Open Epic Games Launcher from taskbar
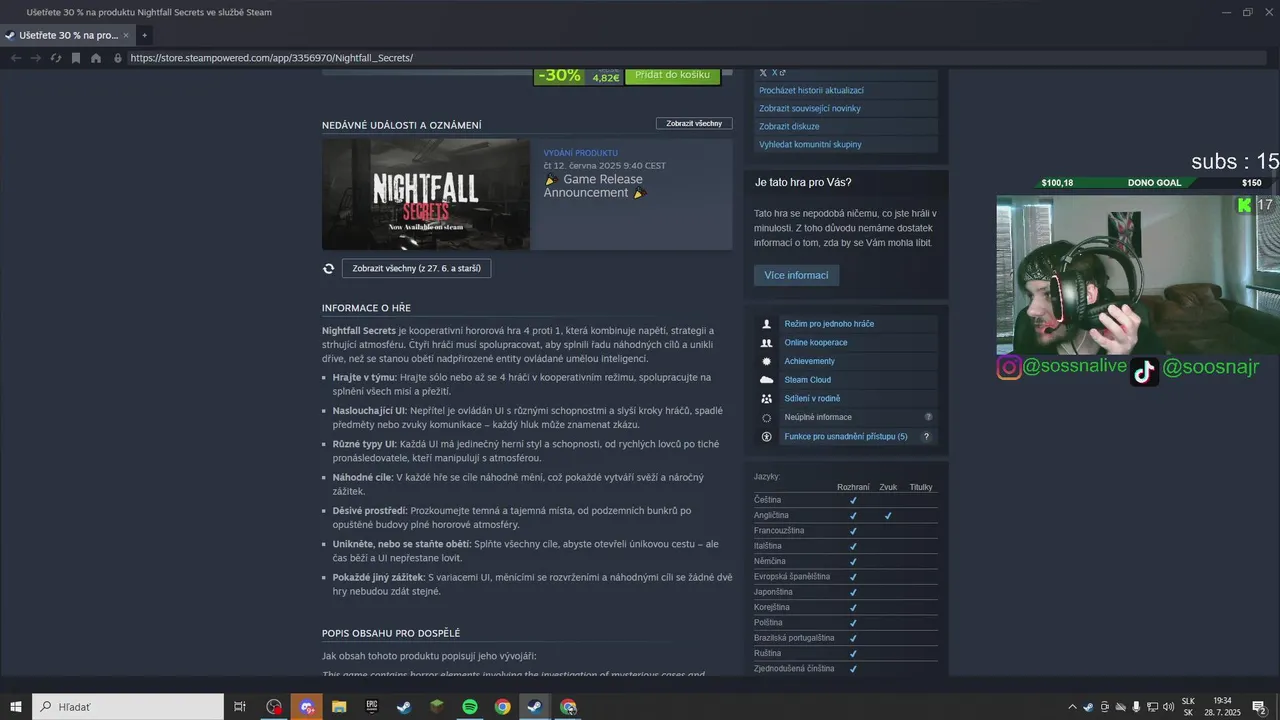Screen dimensions: 1280x720 point(371,707)
